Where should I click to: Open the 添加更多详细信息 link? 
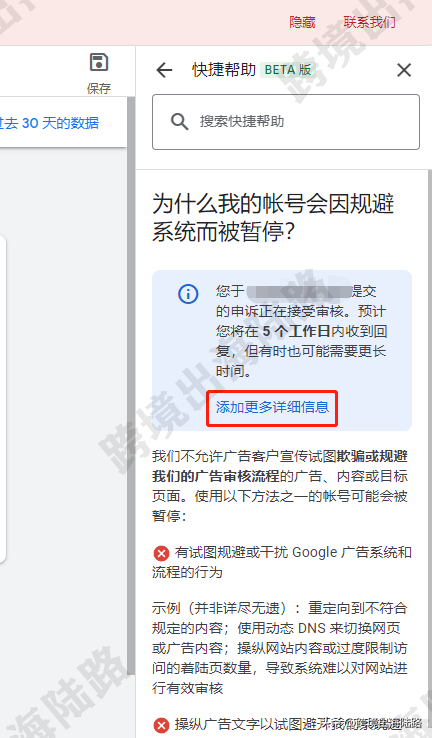pos(272,407)
